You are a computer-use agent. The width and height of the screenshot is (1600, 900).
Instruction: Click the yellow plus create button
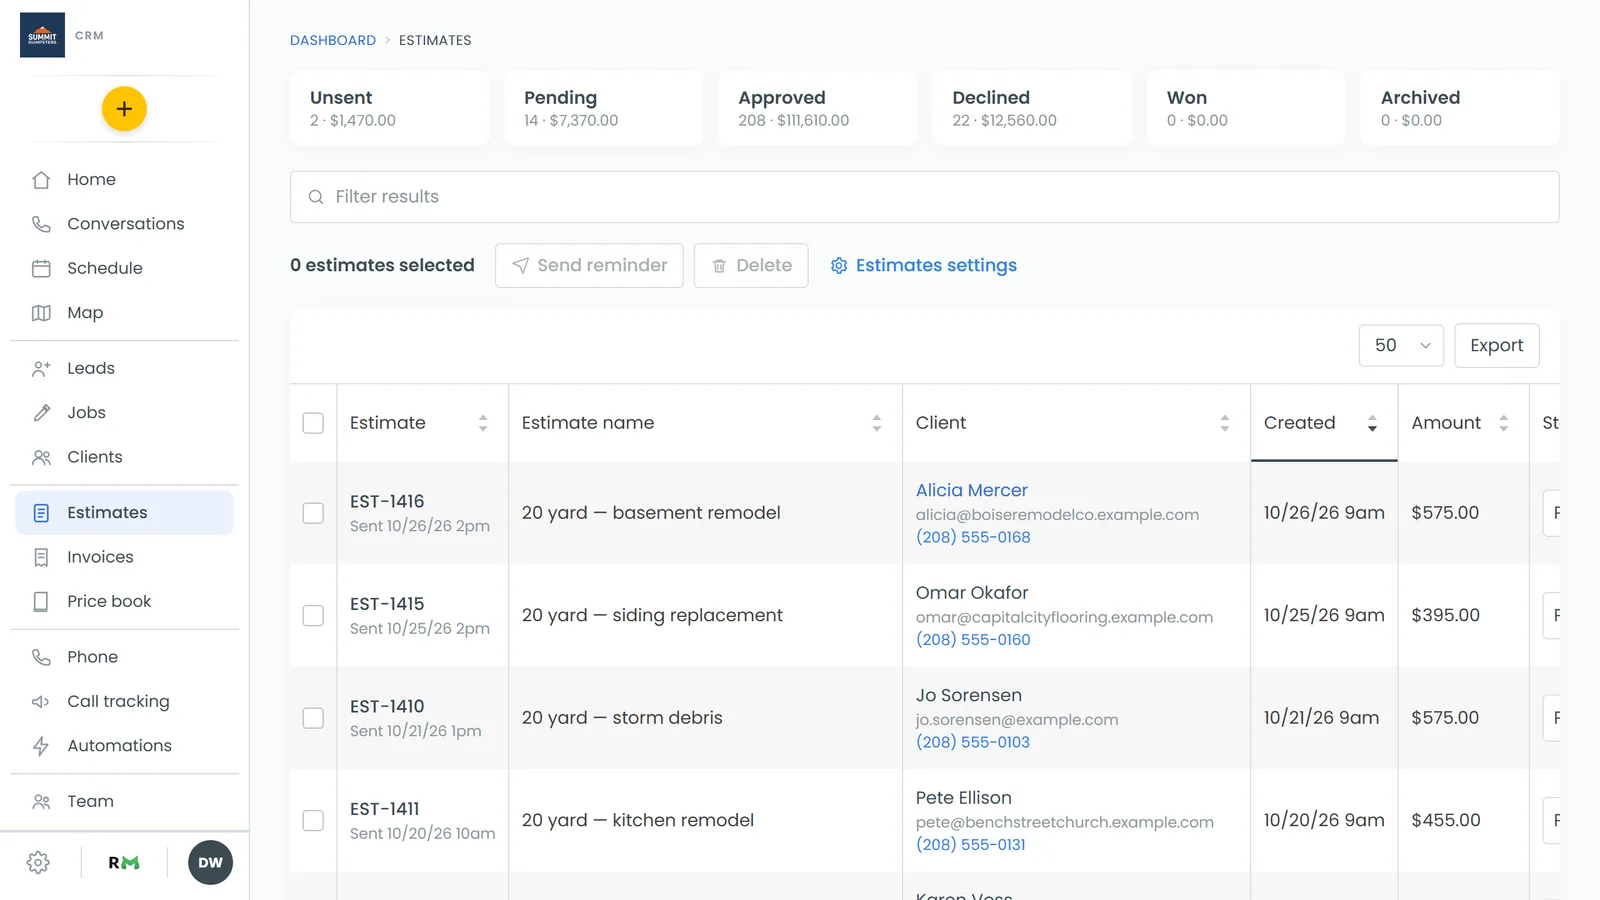pyautogui.click(x=124, y=109)
